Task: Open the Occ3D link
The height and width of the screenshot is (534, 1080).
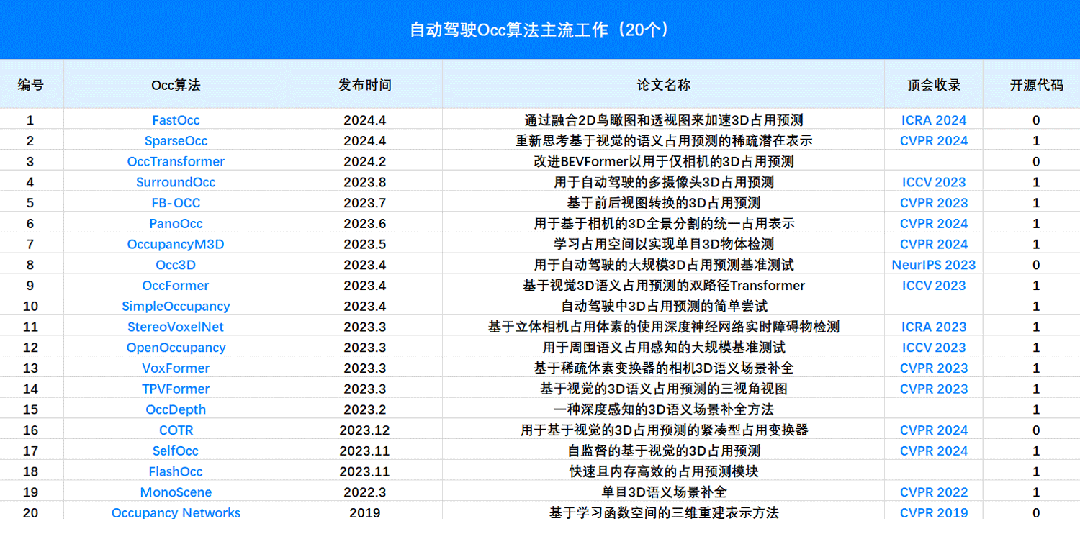Action: pos(176,265)
